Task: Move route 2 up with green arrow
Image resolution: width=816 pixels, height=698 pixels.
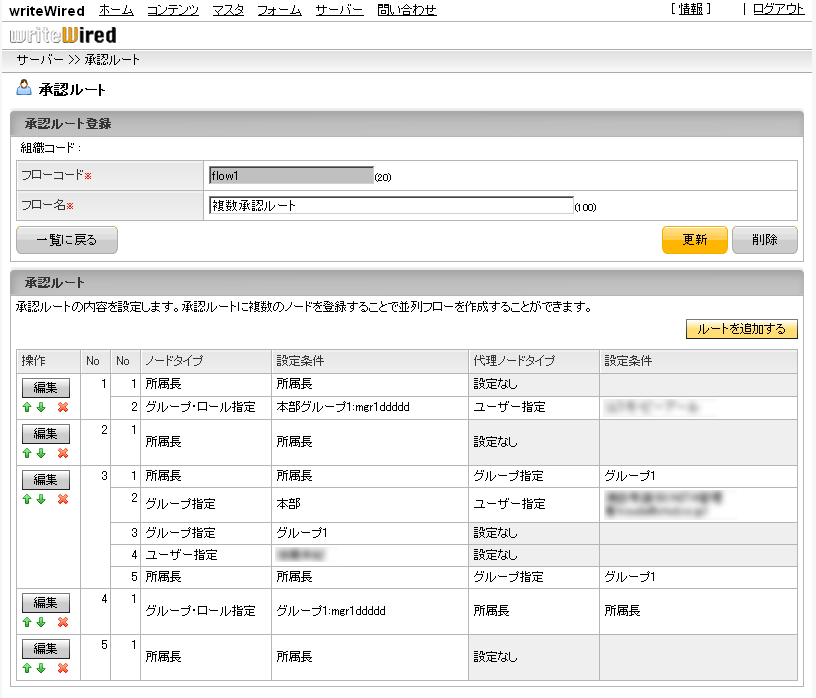Action: pyautogui.click(x=28, y=453)
